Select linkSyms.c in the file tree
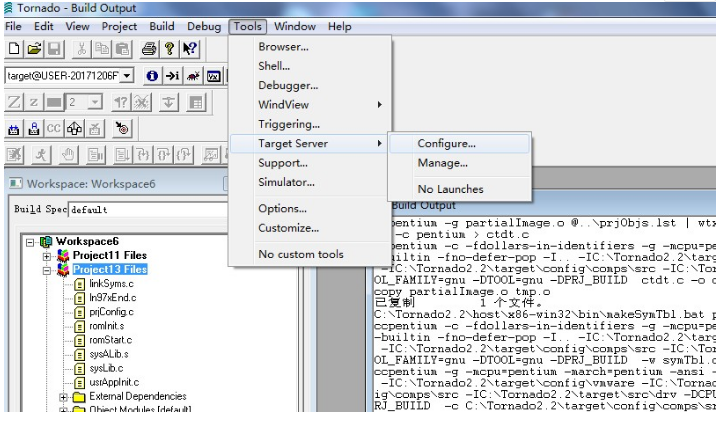The image size is (724, 423). (x=111, y=284)
